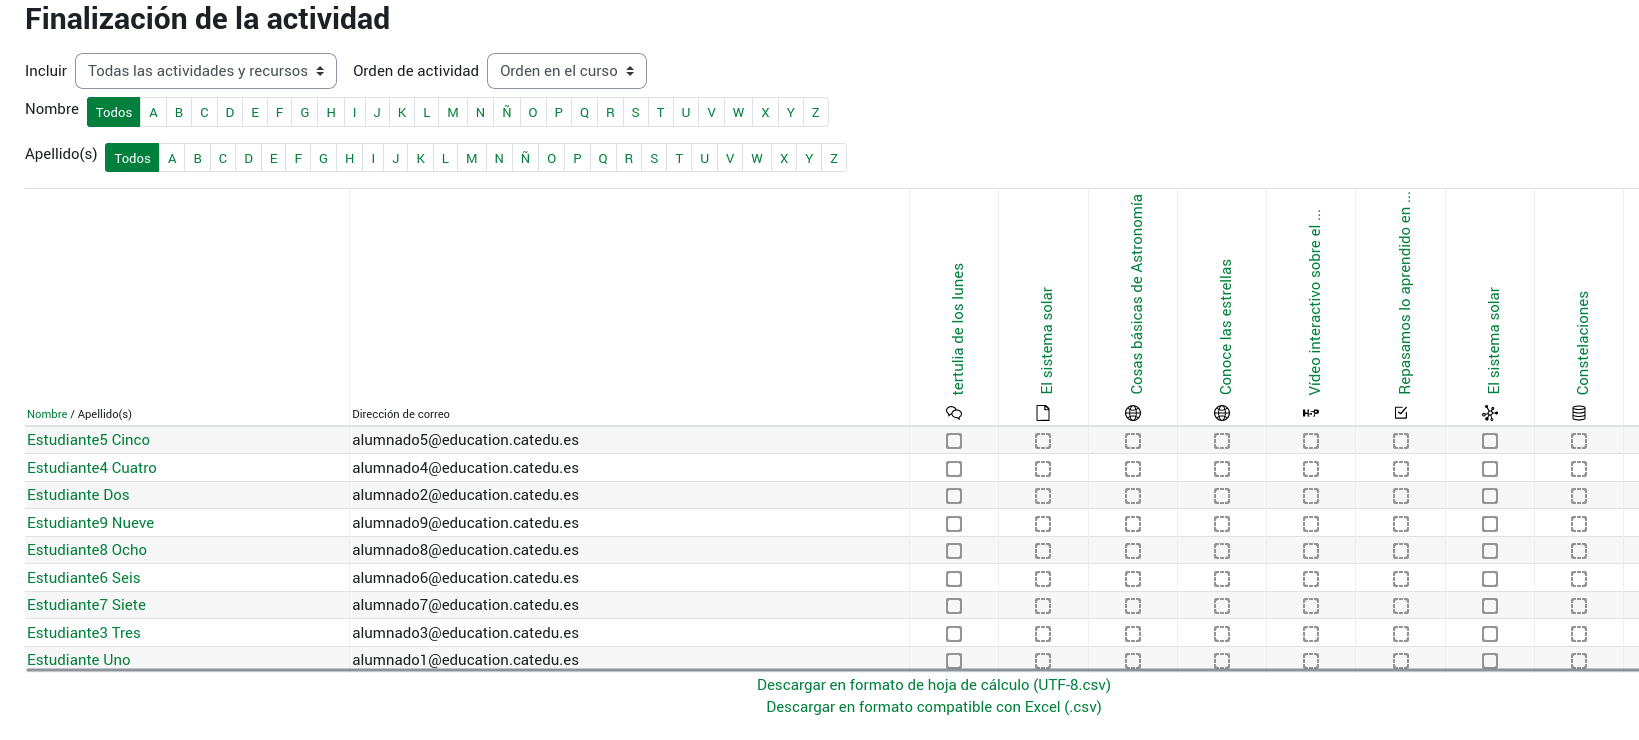Toggle Estudiante6 Seis's Repasamos lo aprendido box
Viewport: 1639px width, 740px height.
1401,579
